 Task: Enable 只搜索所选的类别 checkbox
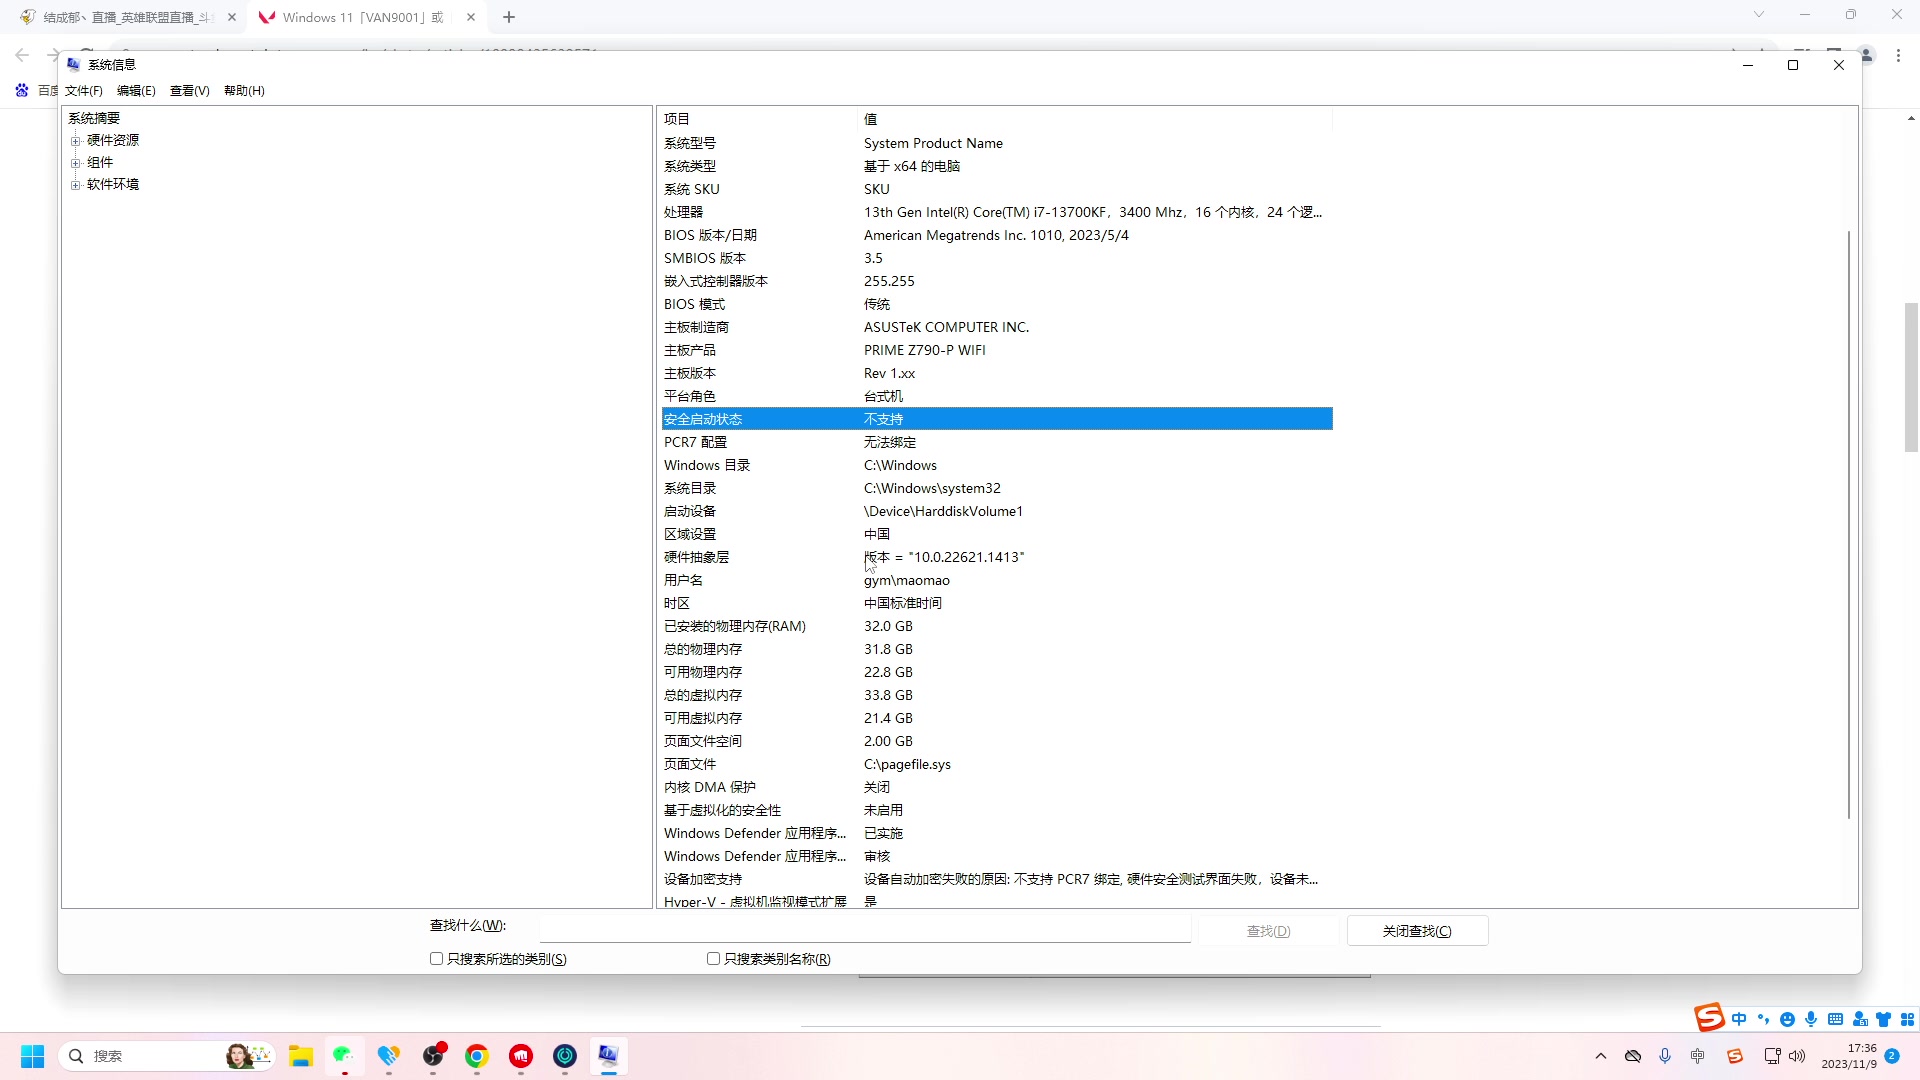coord(436,959)
